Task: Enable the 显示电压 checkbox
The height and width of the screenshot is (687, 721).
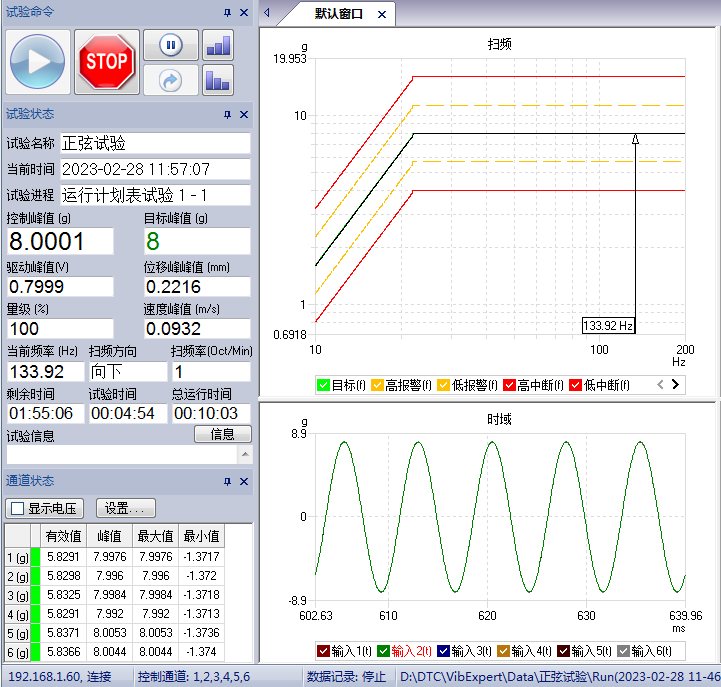Action: 17,509
